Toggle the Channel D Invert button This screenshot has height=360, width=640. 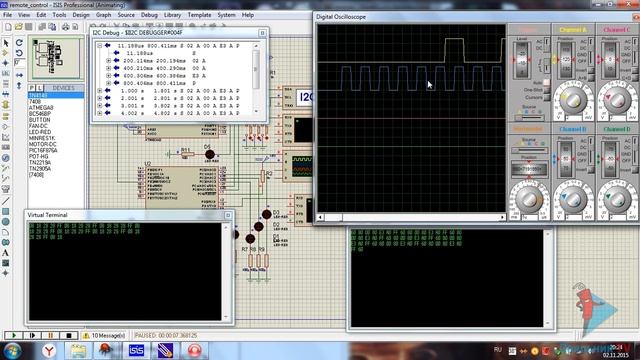[635, 169]
